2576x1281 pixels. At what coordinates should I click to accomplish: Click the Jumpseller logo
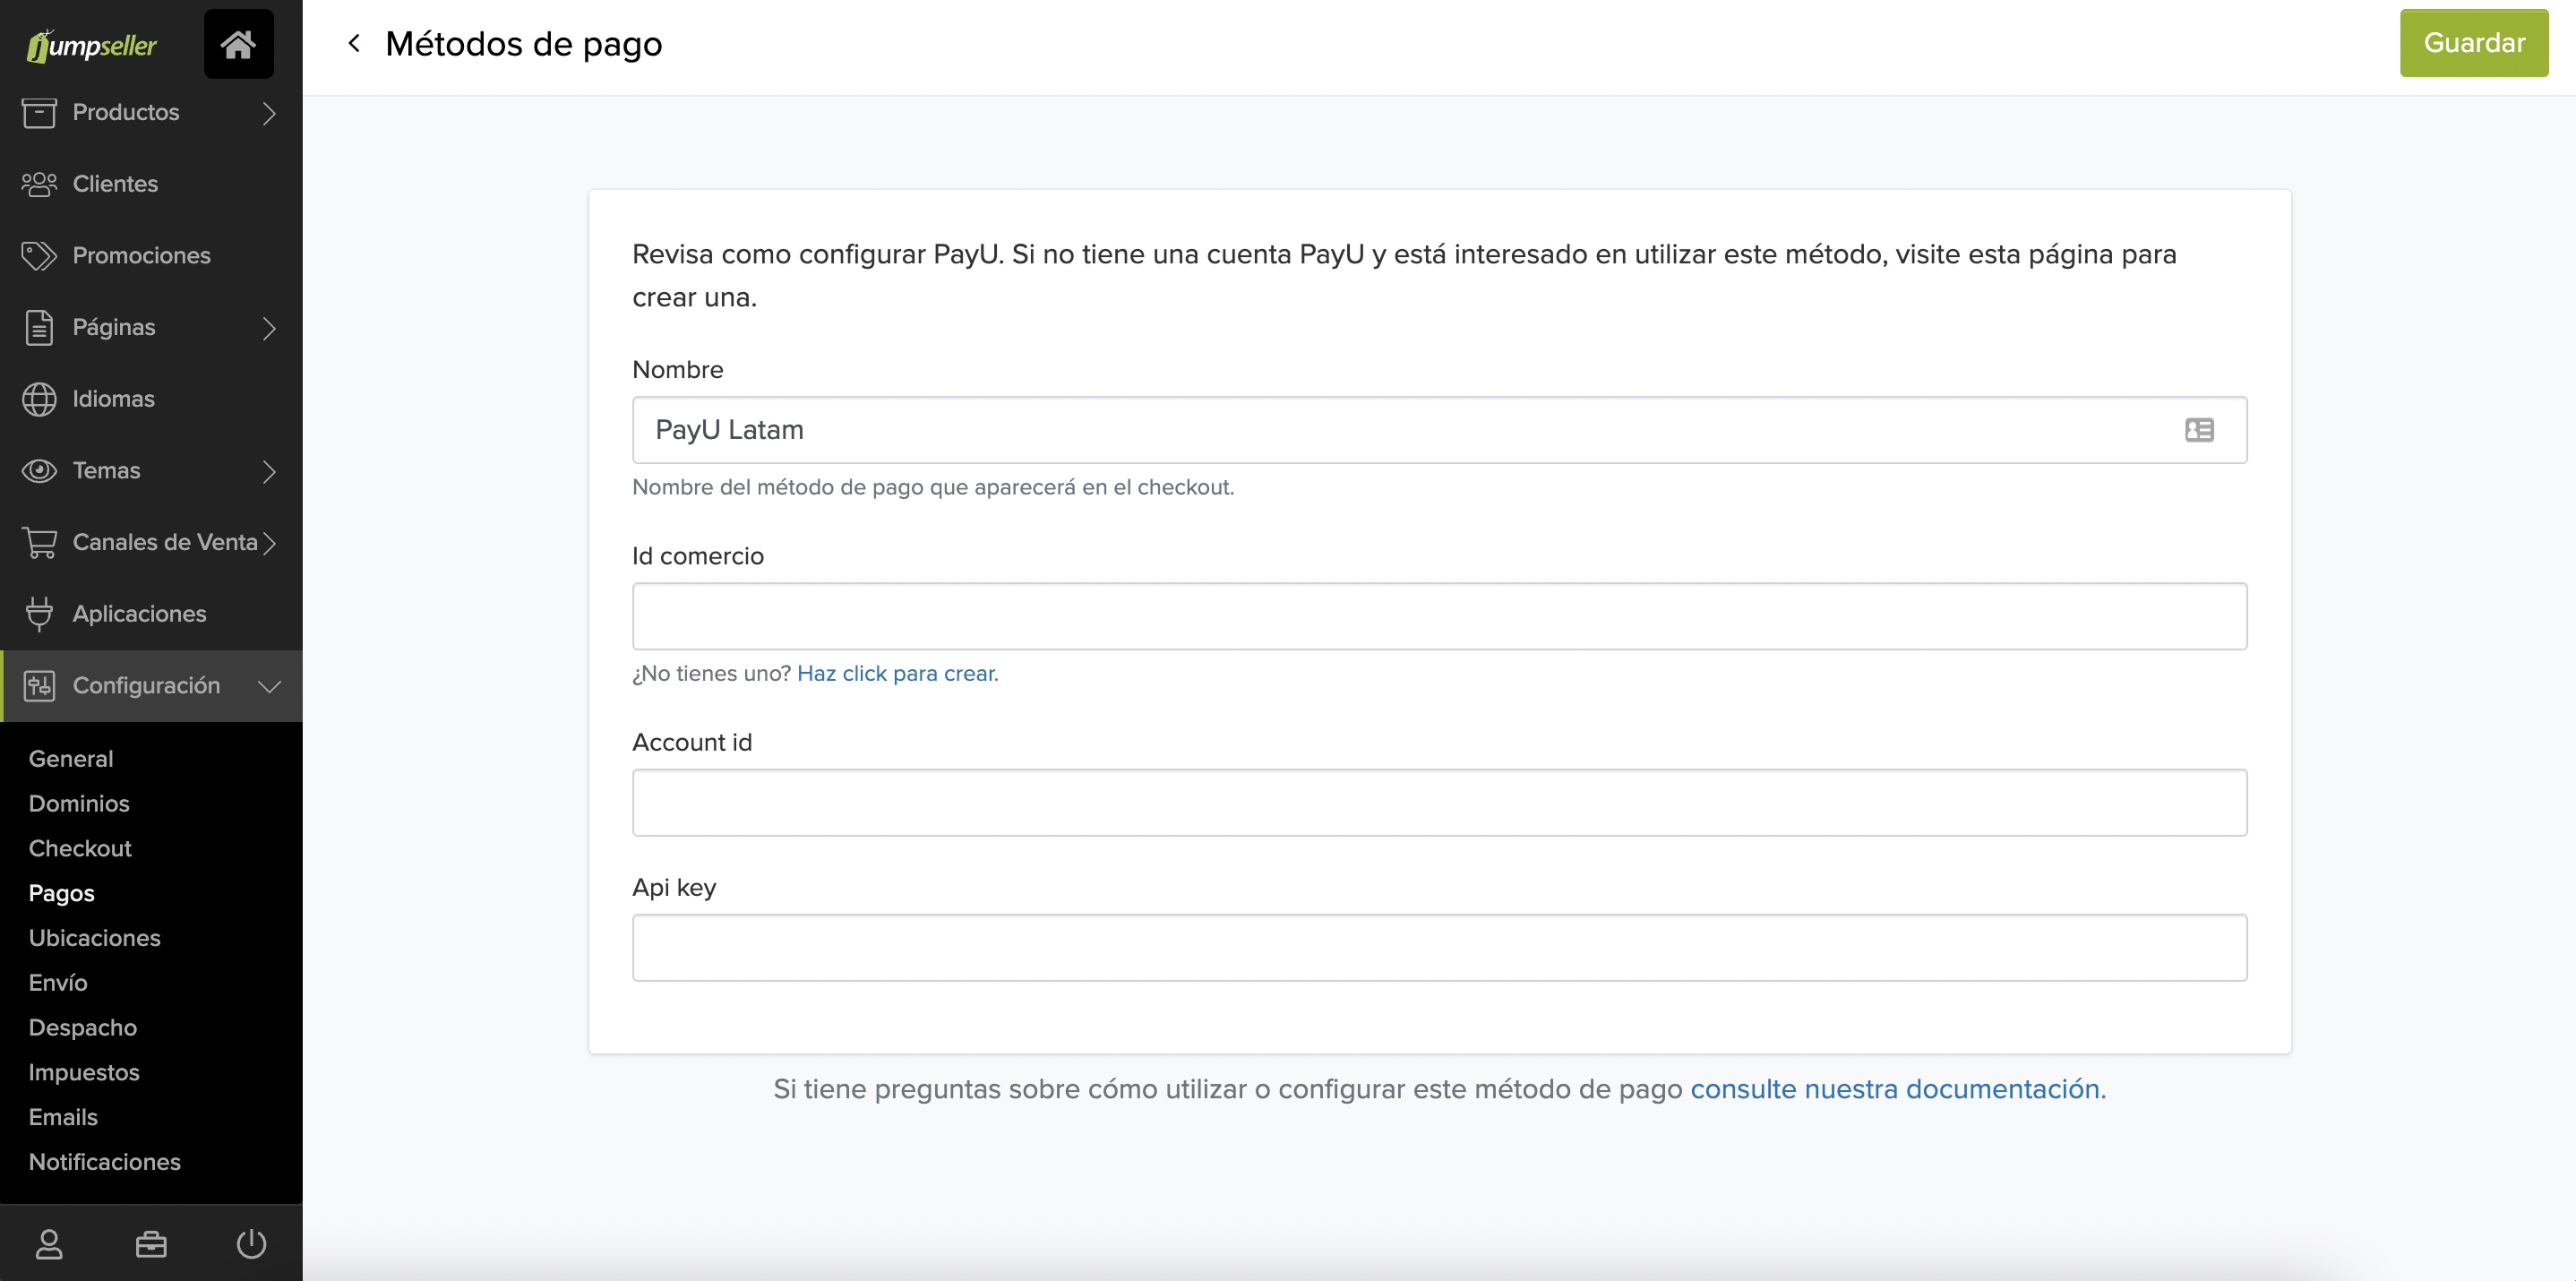point(92,45)
